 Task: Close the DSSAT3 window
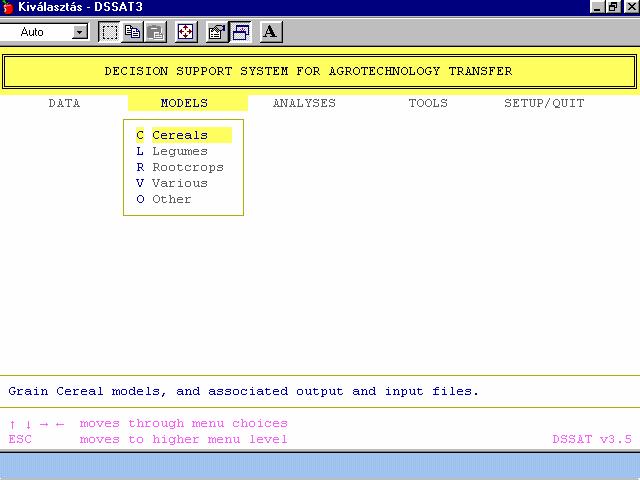[x=632, y=7]
